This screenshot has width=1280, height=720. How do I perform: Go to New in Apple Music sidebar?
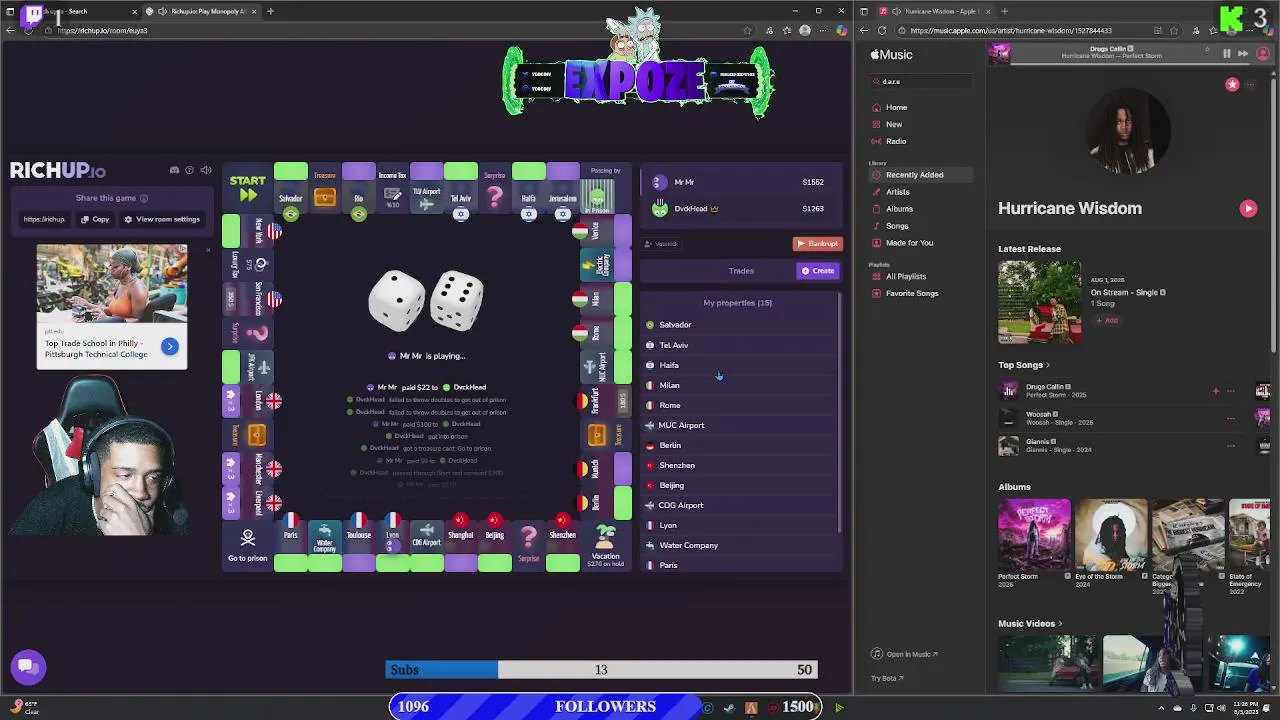tap(894, 124)
